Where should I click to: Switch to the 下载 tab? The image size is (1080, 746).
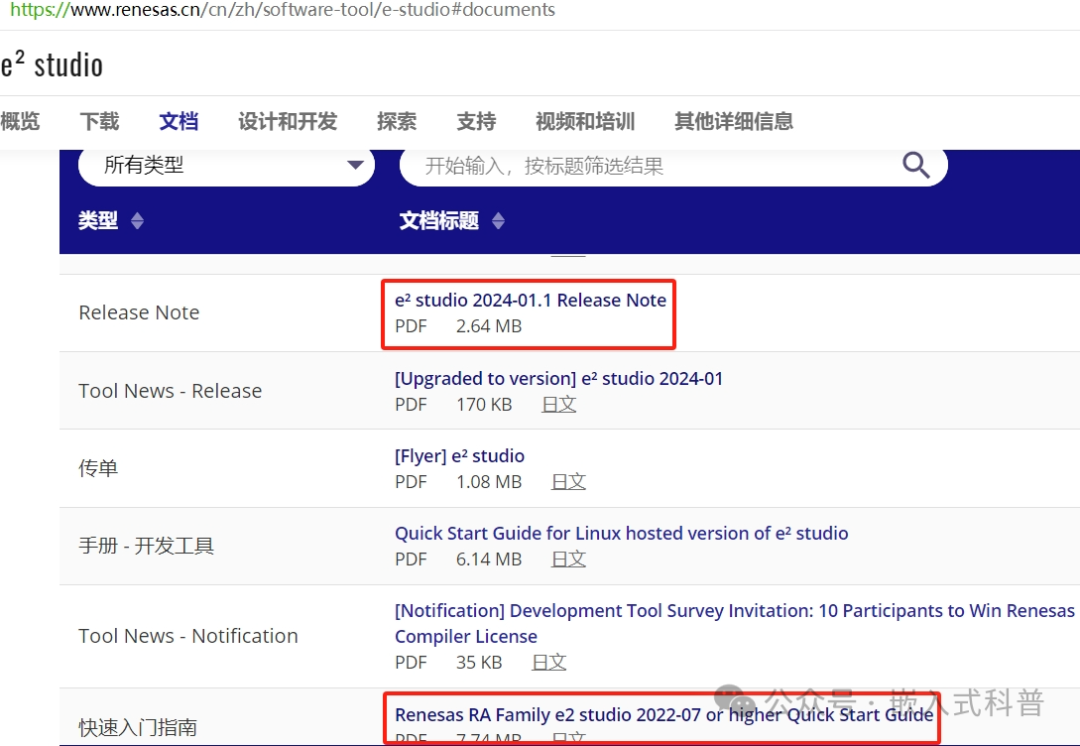(x=99, y=121)
